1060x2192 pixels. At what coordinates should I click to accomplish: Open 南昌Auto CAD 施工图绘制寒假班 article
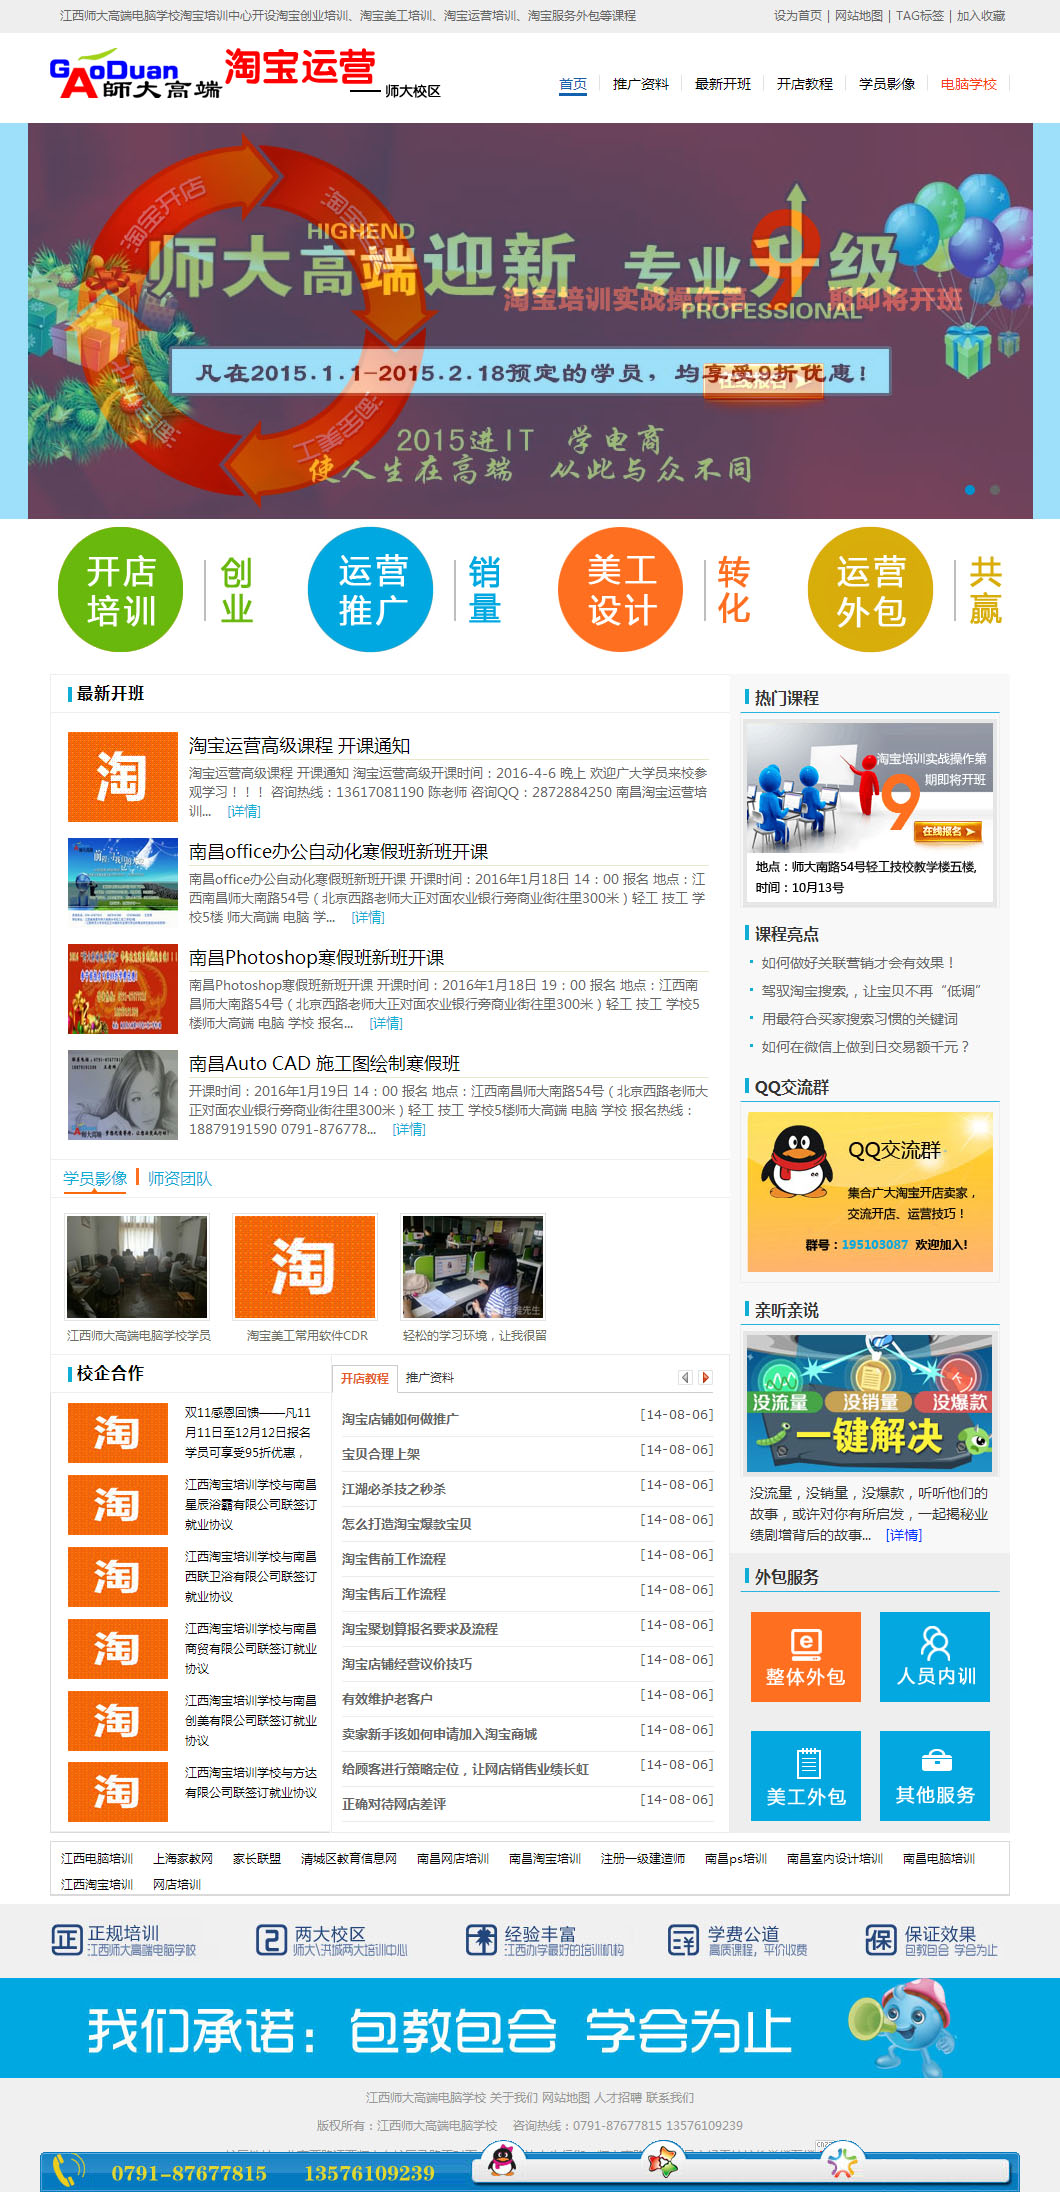coord(325,1064)
